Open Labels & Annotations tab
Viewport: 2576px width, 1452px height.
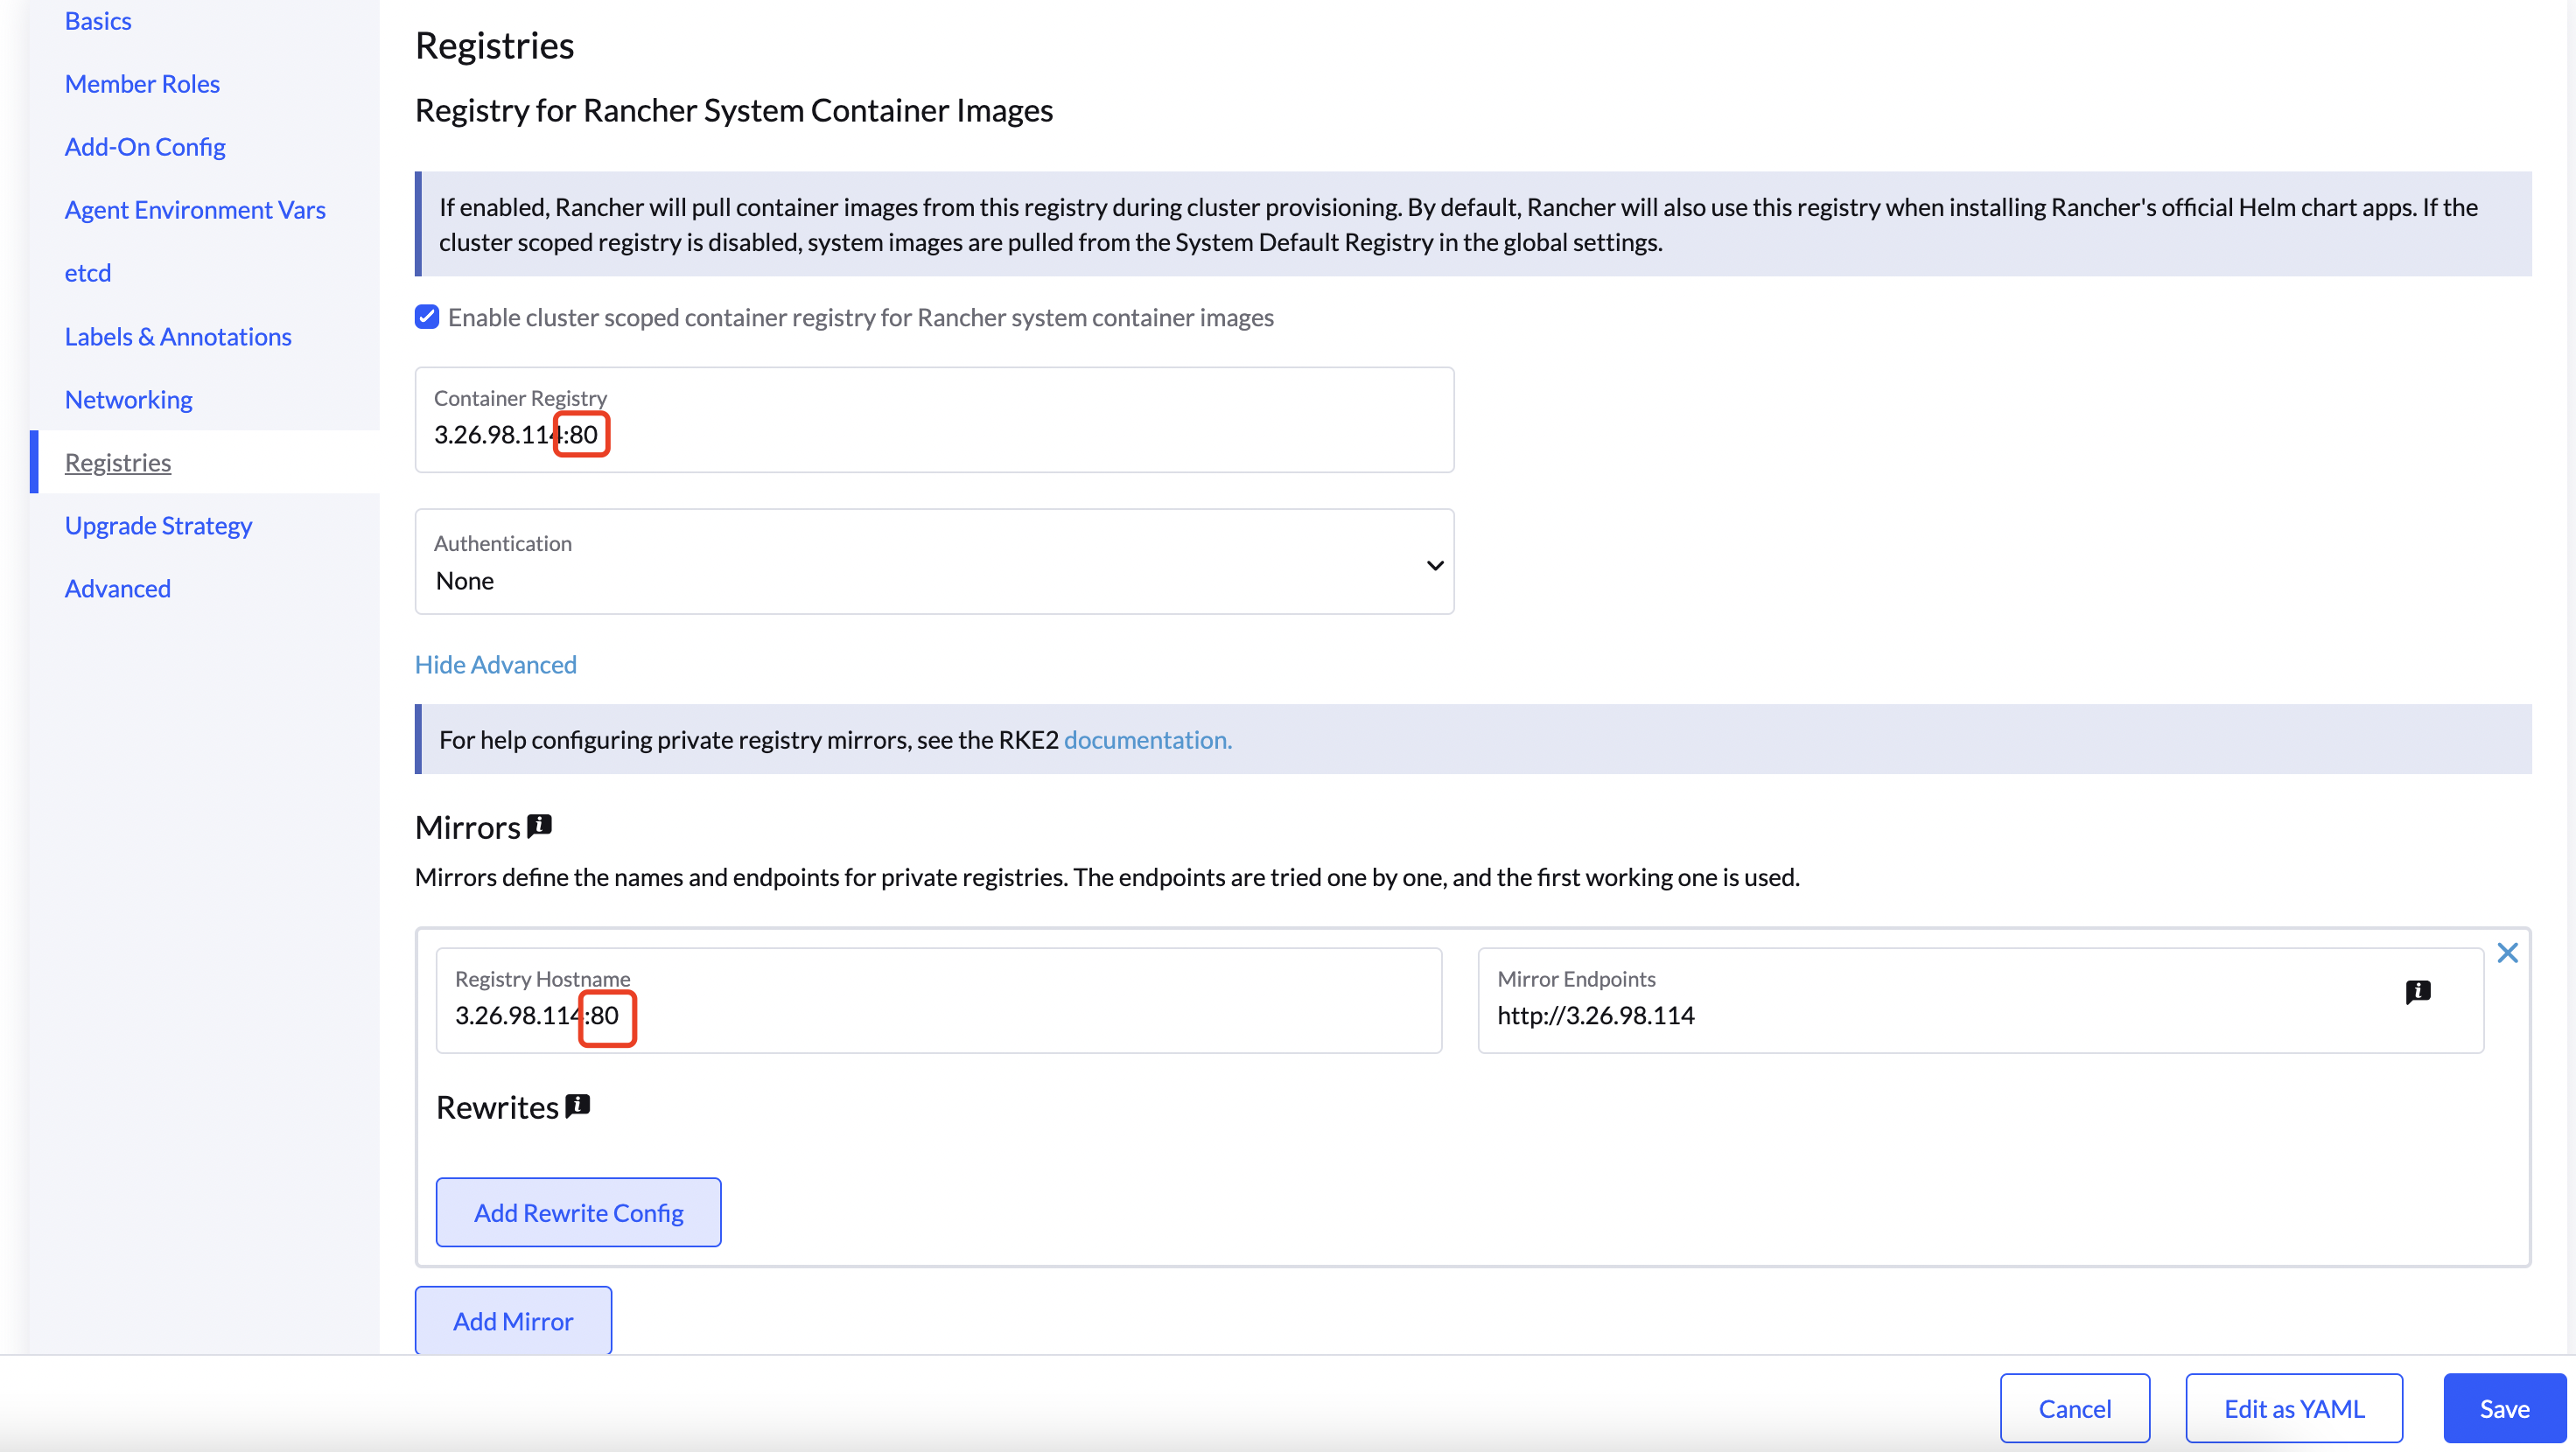click(x=178, y=336)
